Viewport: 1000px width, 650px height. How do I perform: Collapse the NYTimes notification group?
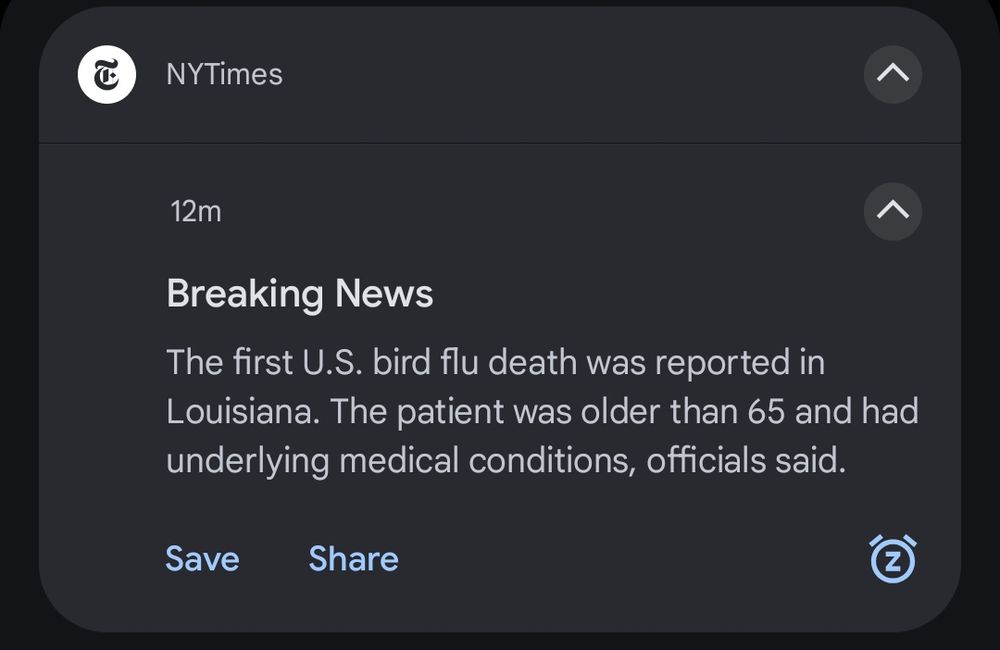pyautogui.click(x=892, y=74)
